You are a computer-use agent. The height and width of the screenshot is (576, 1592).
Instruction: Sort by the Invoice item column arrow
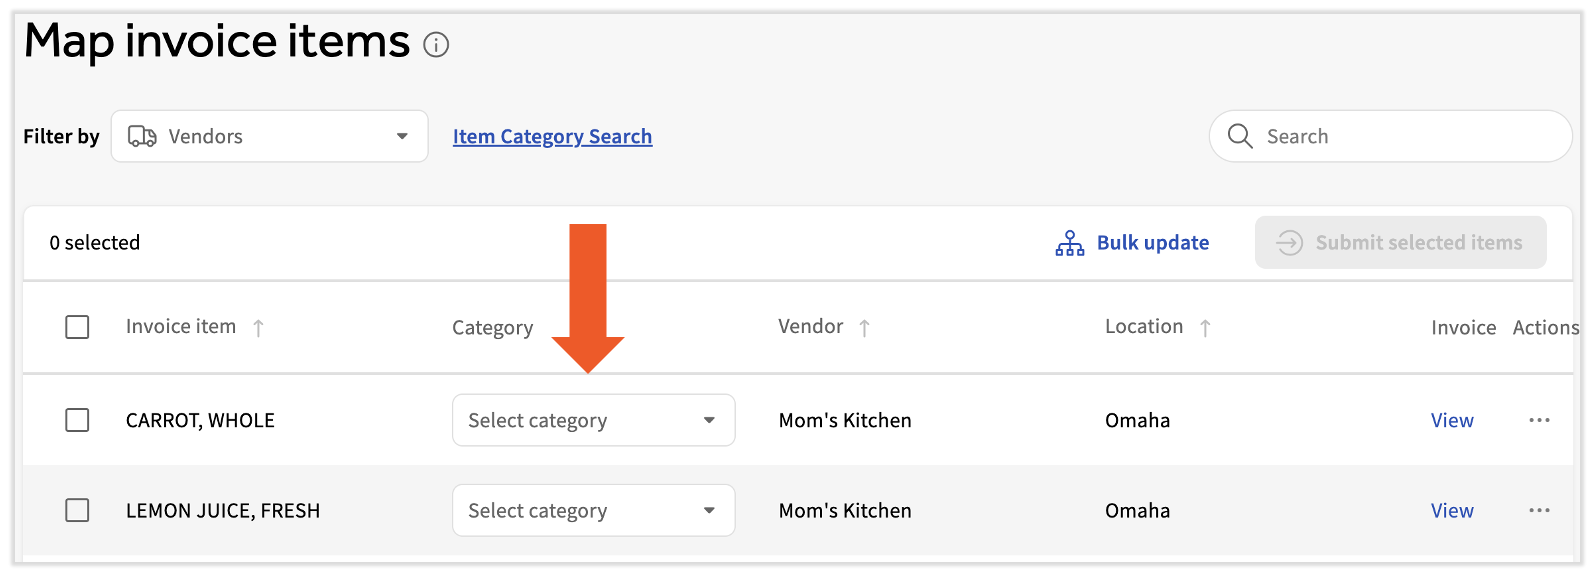tap(259, 327)
